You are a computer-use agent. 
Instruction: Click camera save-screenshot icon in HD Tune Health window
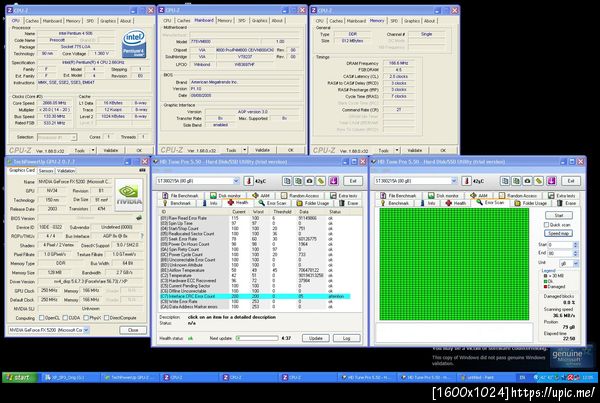point(309,181)
